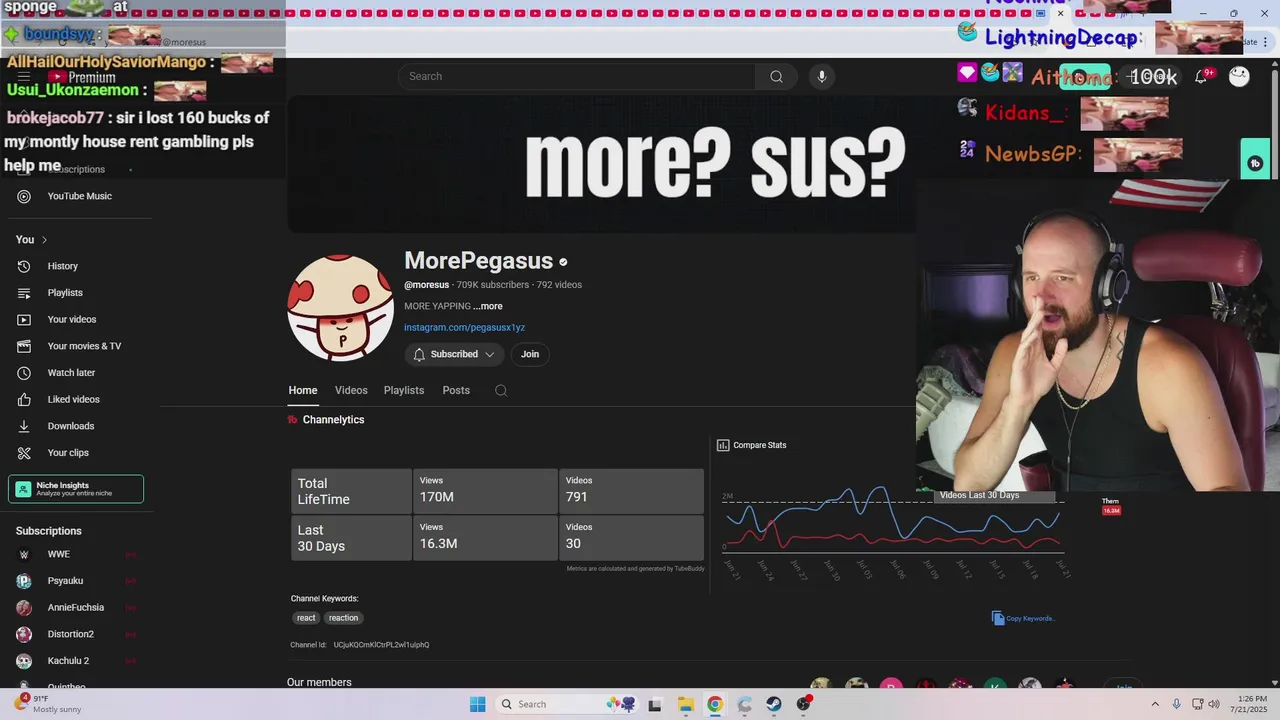Viewport: 1280px width, 720px height.
Task: Click the Our members heading
Action: pos(319,683)
